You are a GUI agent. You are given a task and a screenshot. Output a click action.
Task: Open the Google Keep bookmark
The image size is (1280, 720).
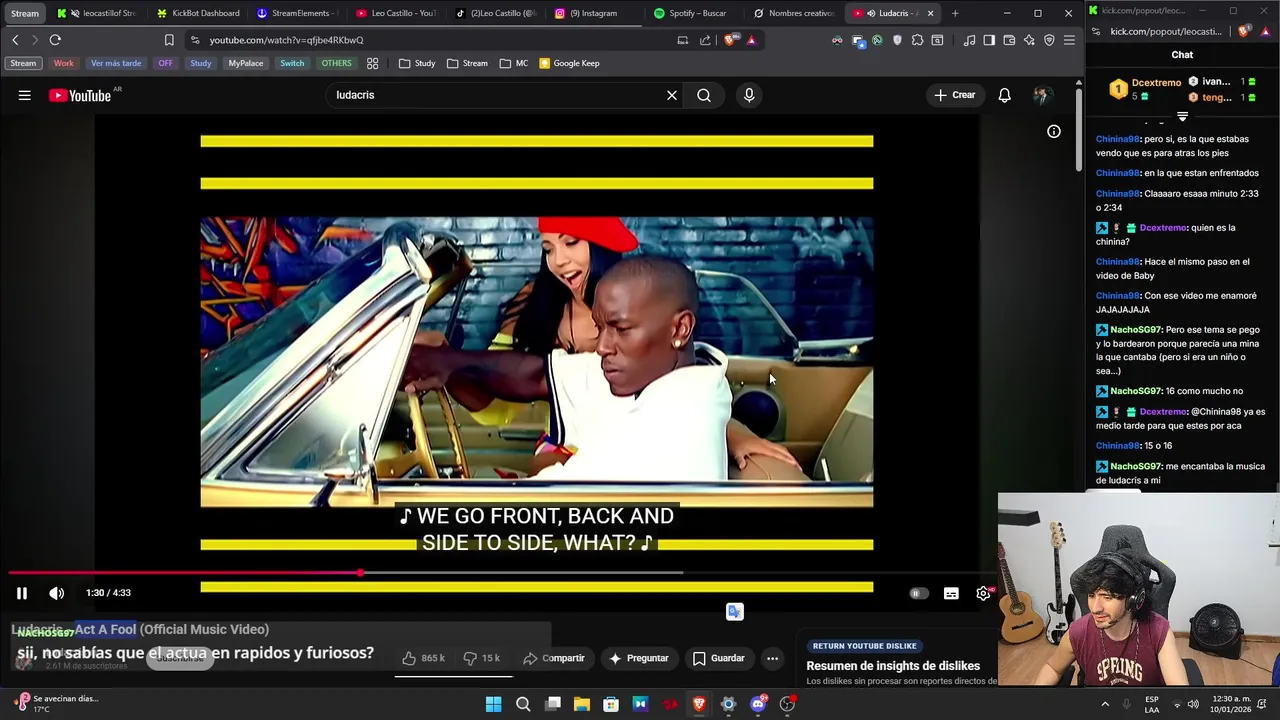coord(570,63)
